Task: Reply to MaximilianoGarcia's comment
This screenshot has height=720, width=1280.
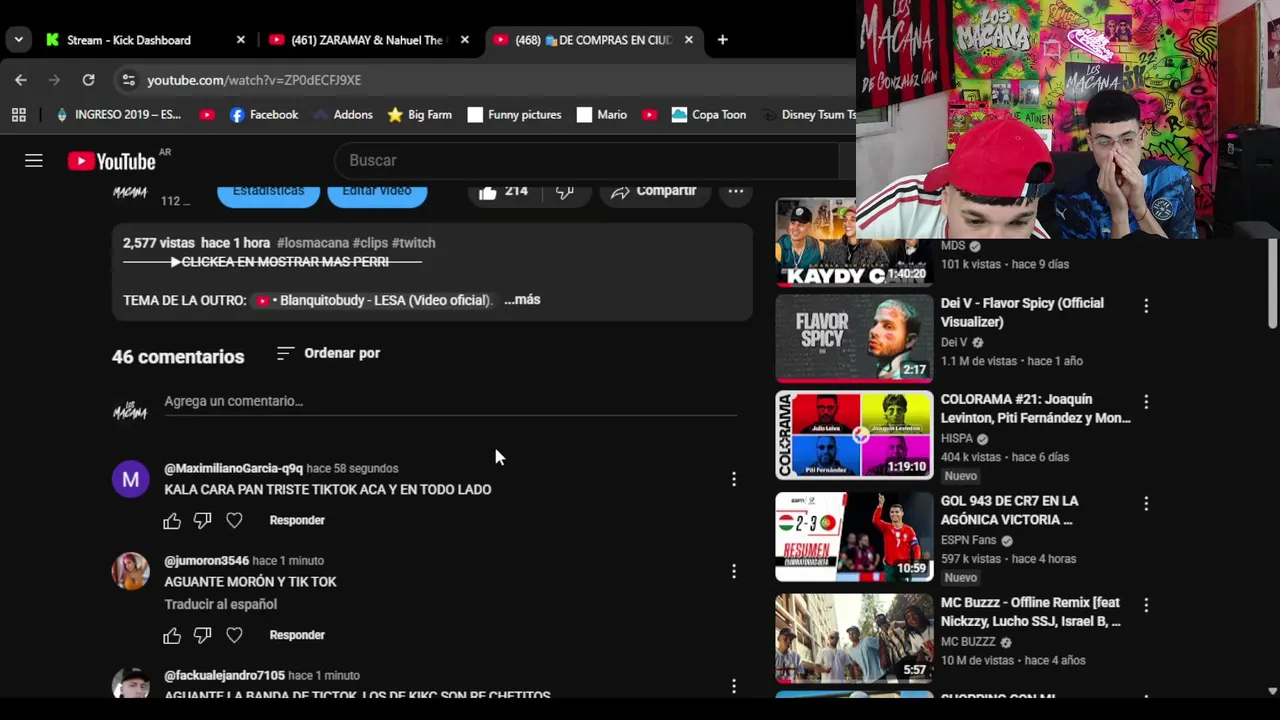Action: click(x=297, y=520)
